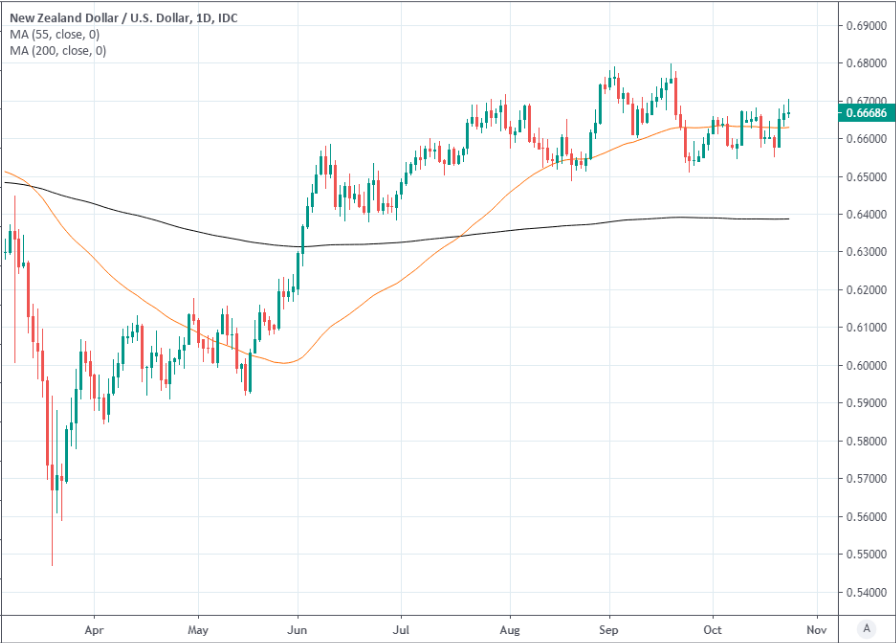Click the auto-scale "A" button
The width and height of the screenshot is (896, 643).
(x=867, y=627)
